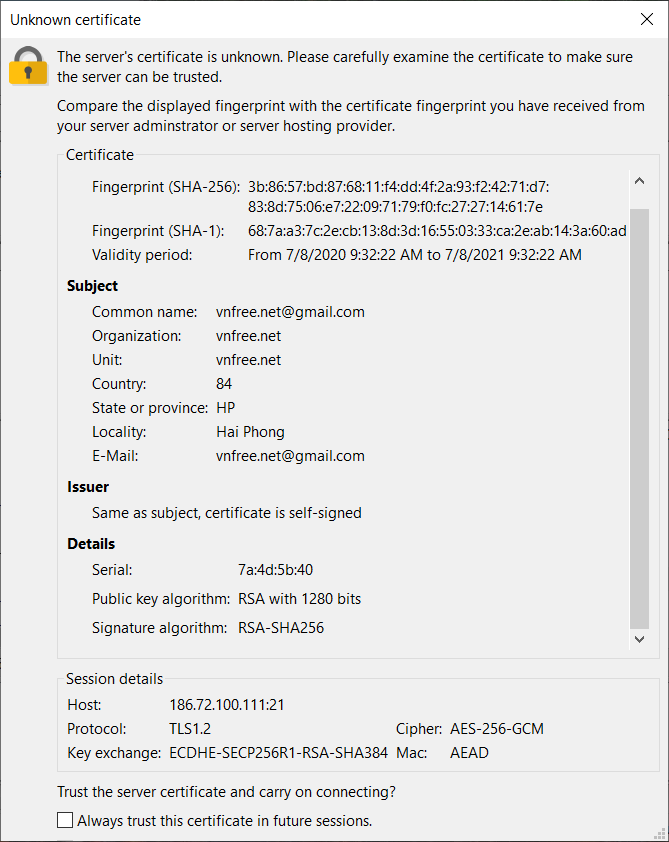
Task: Click the padlock warning icon
Action: [x=28, y=65]
